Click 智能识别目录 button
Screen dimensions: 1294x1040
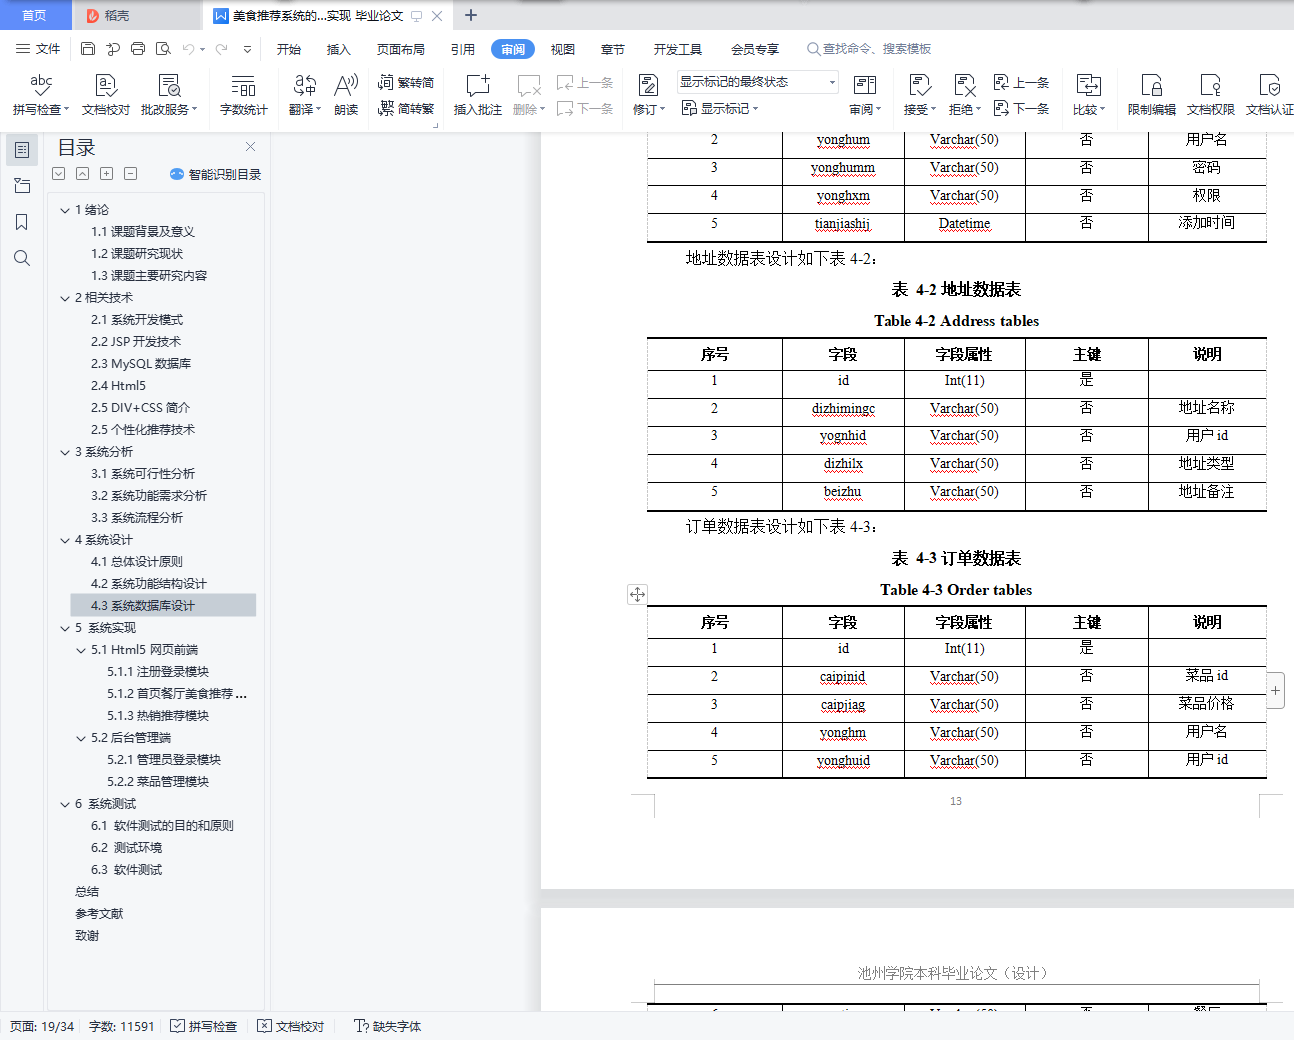coord(215,174)
